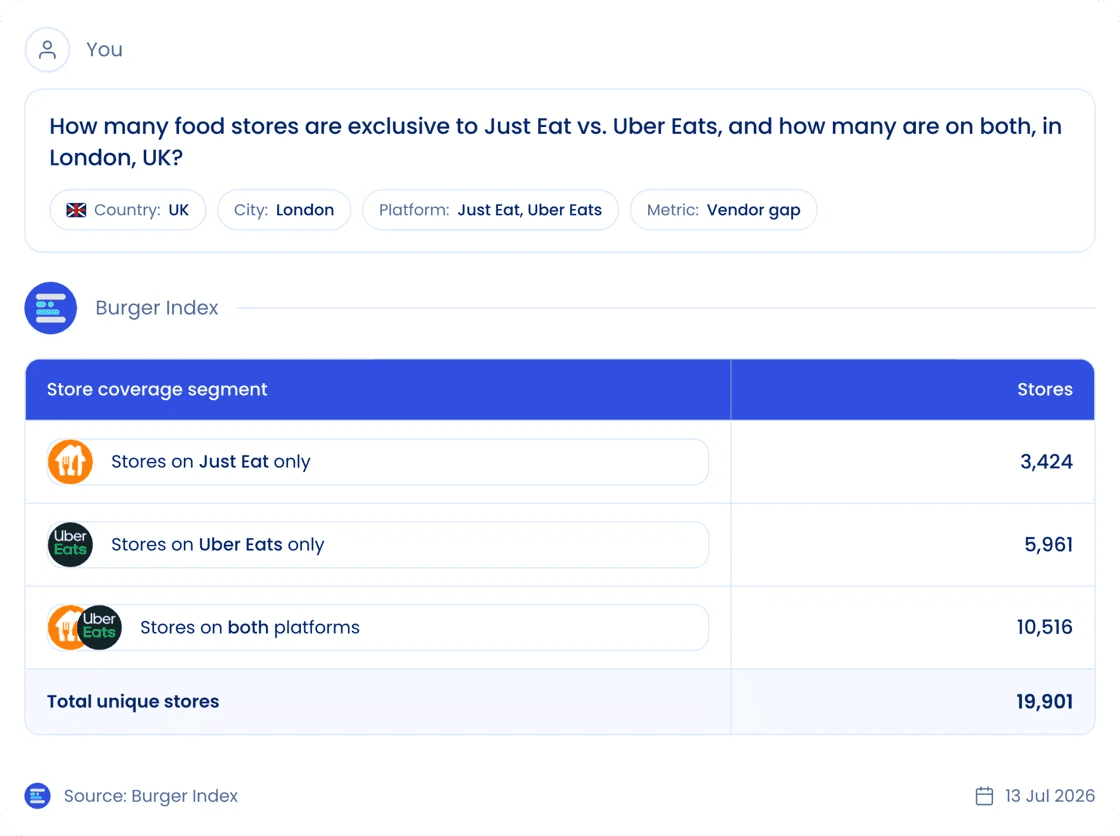Screen dimensions: 1120x836
Task: Open the Platform: Just Eat, Uber Eats chip
Action: [x=490, y=210]
